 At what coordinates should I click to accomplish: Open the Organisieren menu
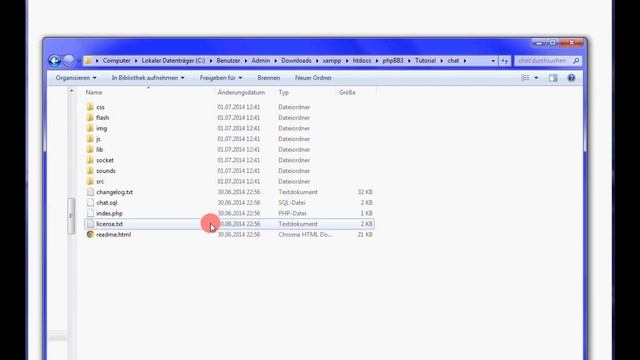pos(76,78)
